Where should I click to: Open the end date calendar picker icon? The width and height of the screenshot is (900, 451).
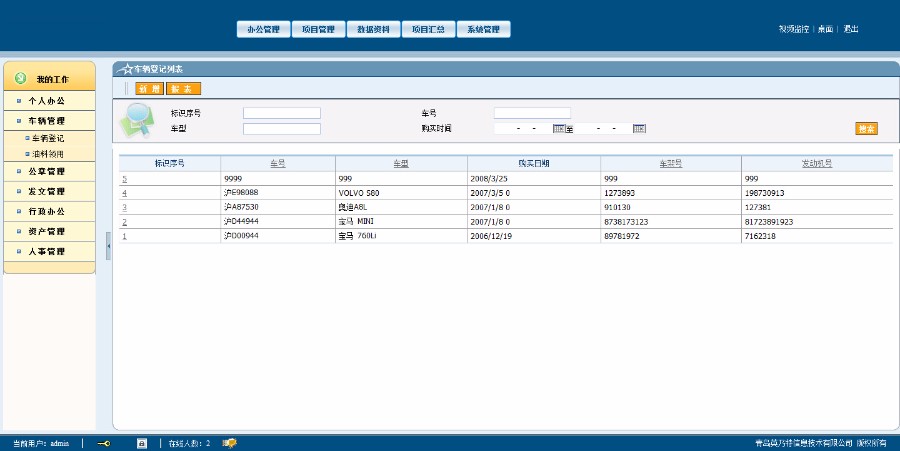[639, 129]
